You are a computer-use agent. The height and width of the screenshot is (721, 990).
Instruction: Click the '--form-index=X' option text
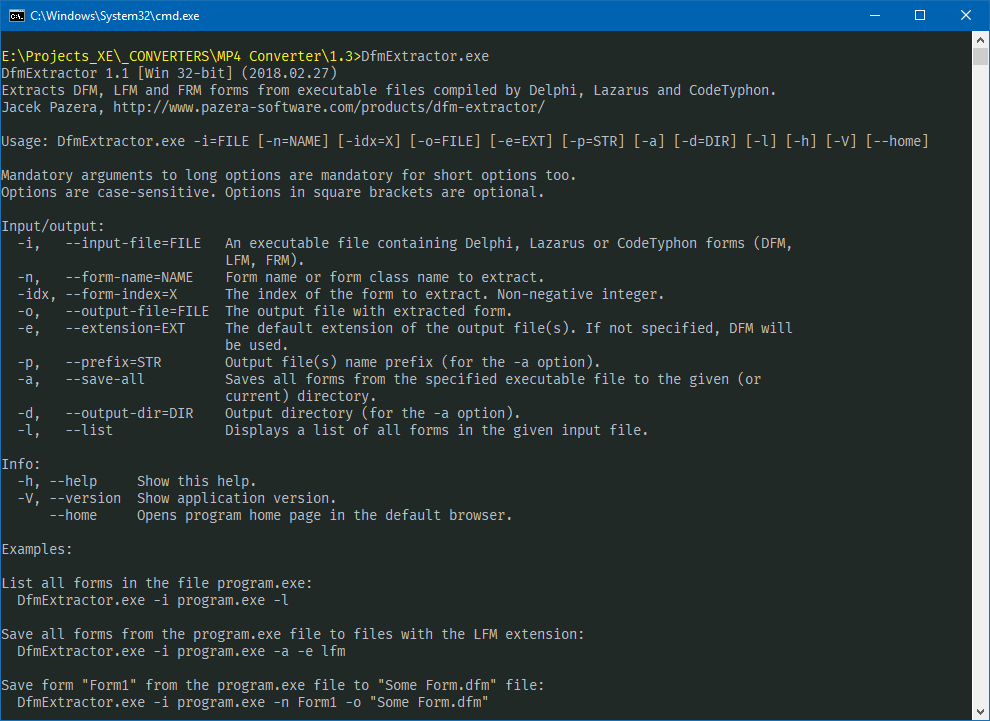click(x=121, y=294)
